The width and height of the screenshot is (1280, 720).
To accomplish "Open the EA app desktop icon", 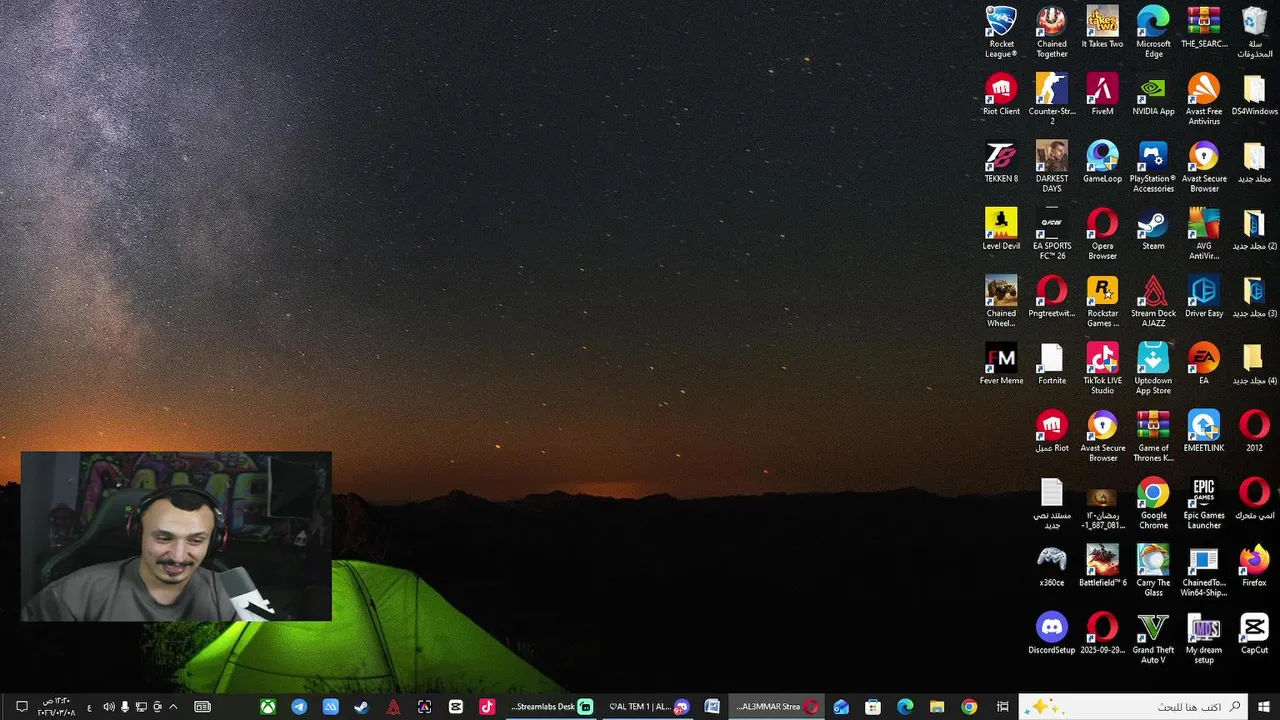I will tap(1204, 363).
